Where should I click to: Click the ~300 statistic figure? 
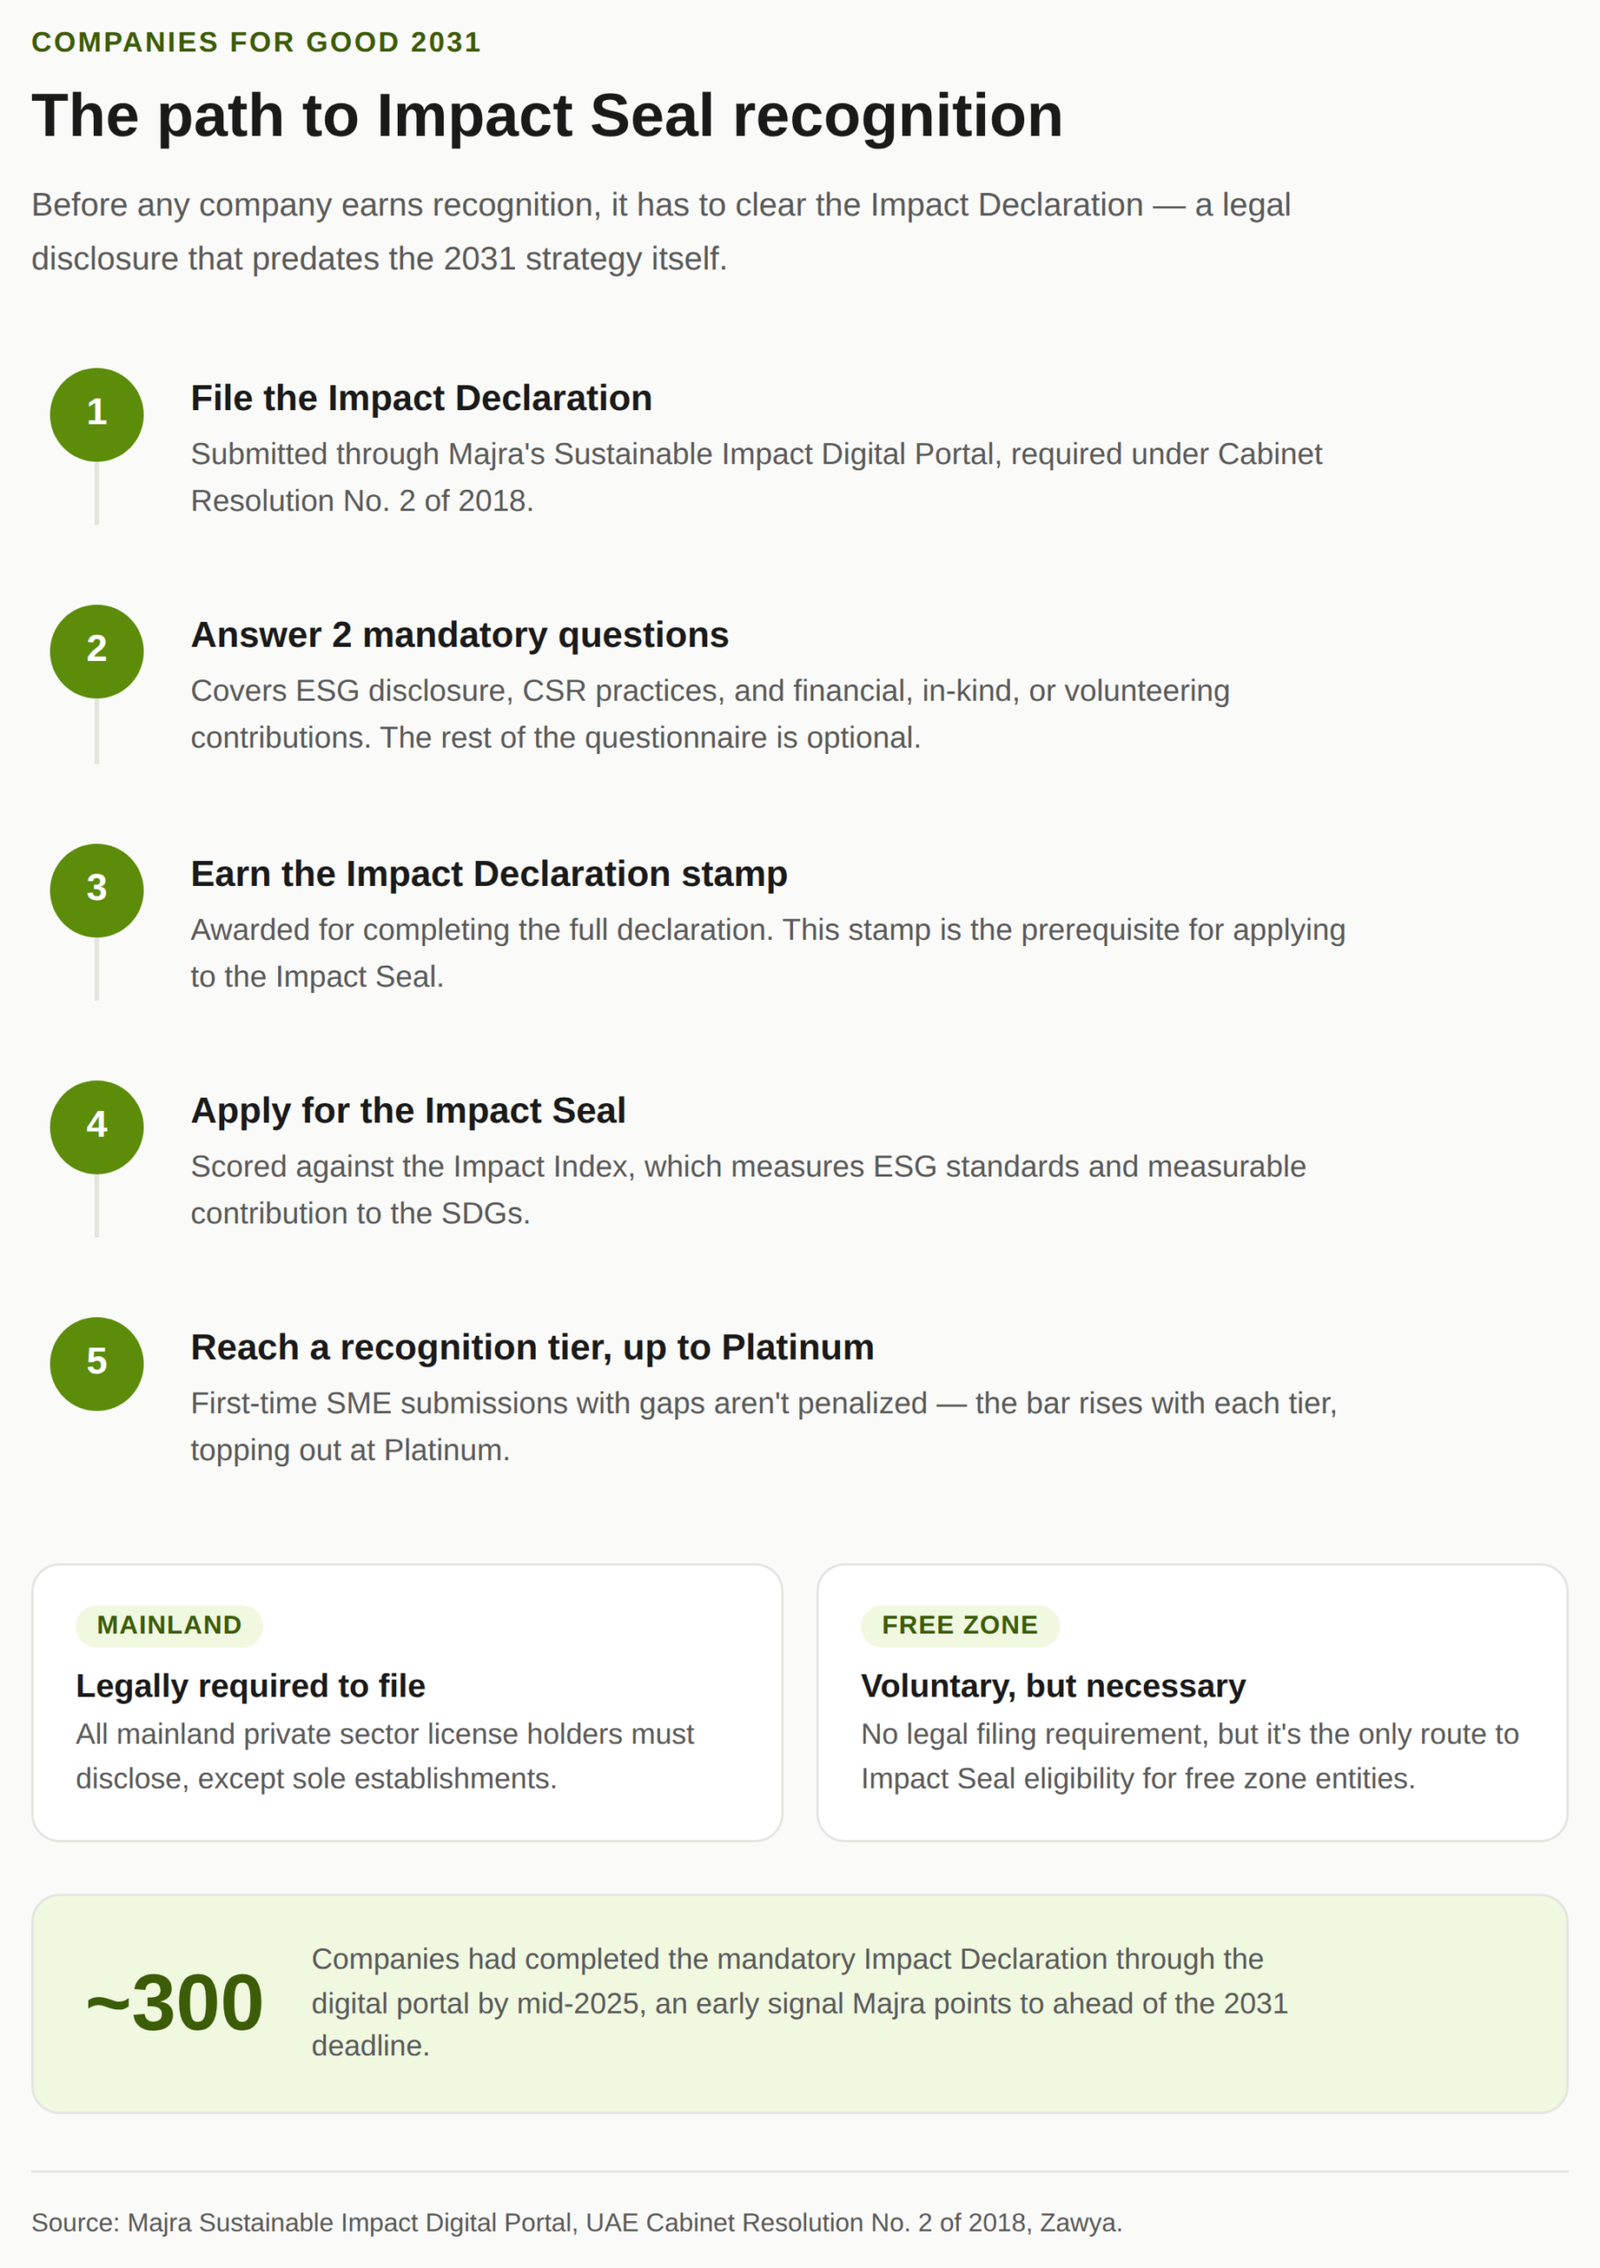point(174,2003)
